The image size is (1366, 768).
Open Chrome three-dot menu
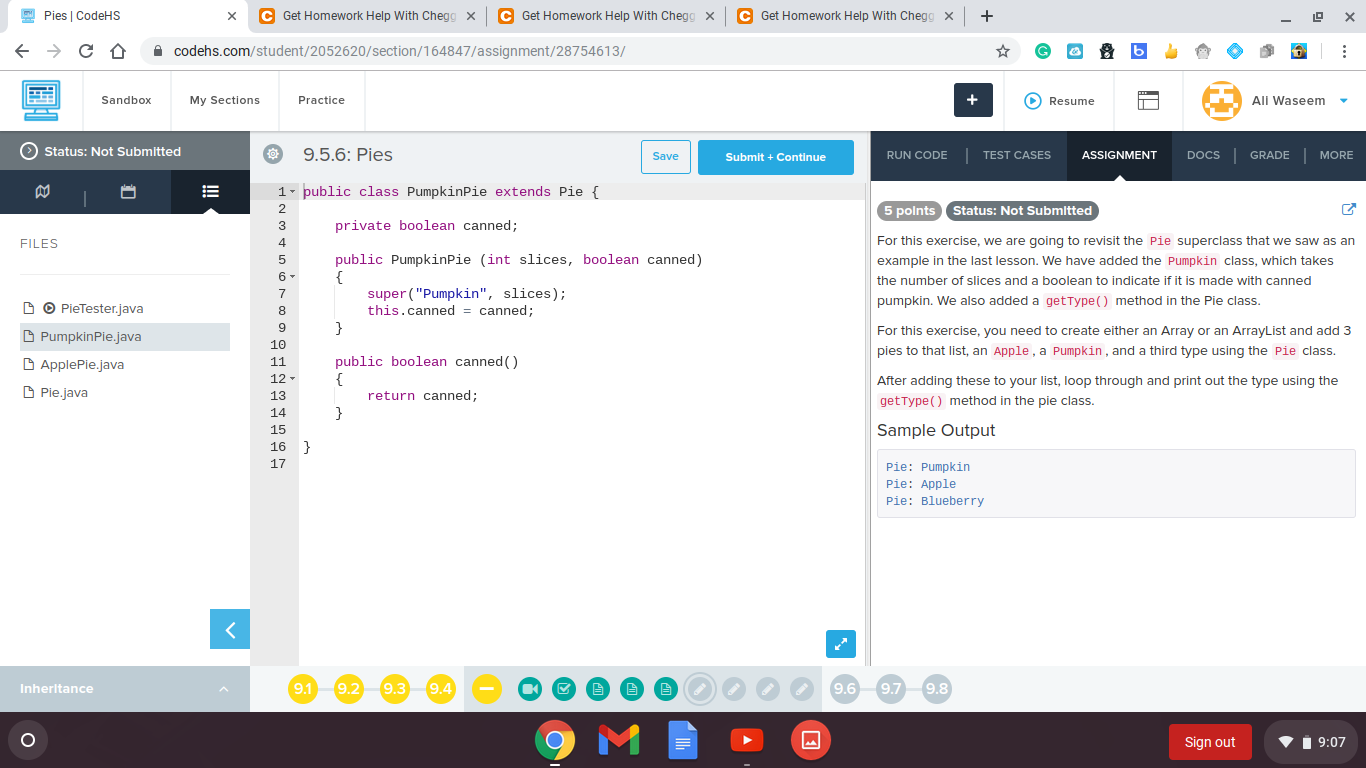click(x=1345, y=51)
